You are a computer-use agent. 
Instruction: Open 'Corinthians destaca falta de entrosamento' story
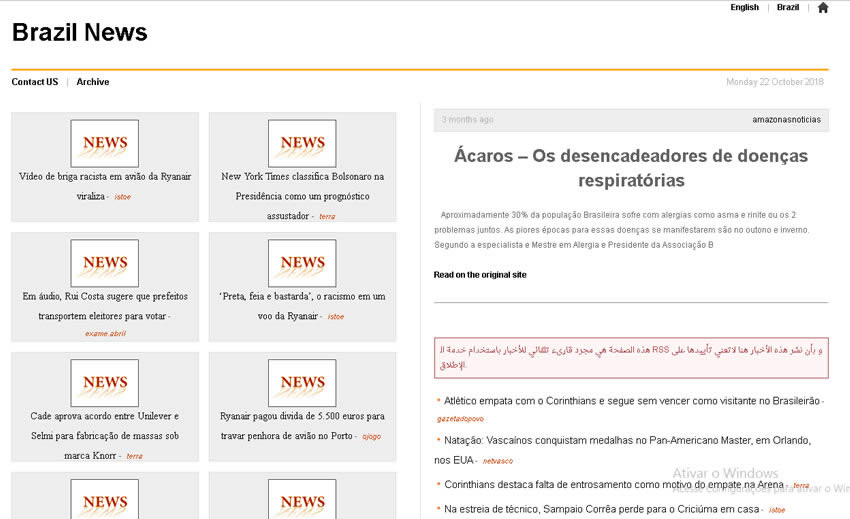pyautogui.click(x=614, y=485)
